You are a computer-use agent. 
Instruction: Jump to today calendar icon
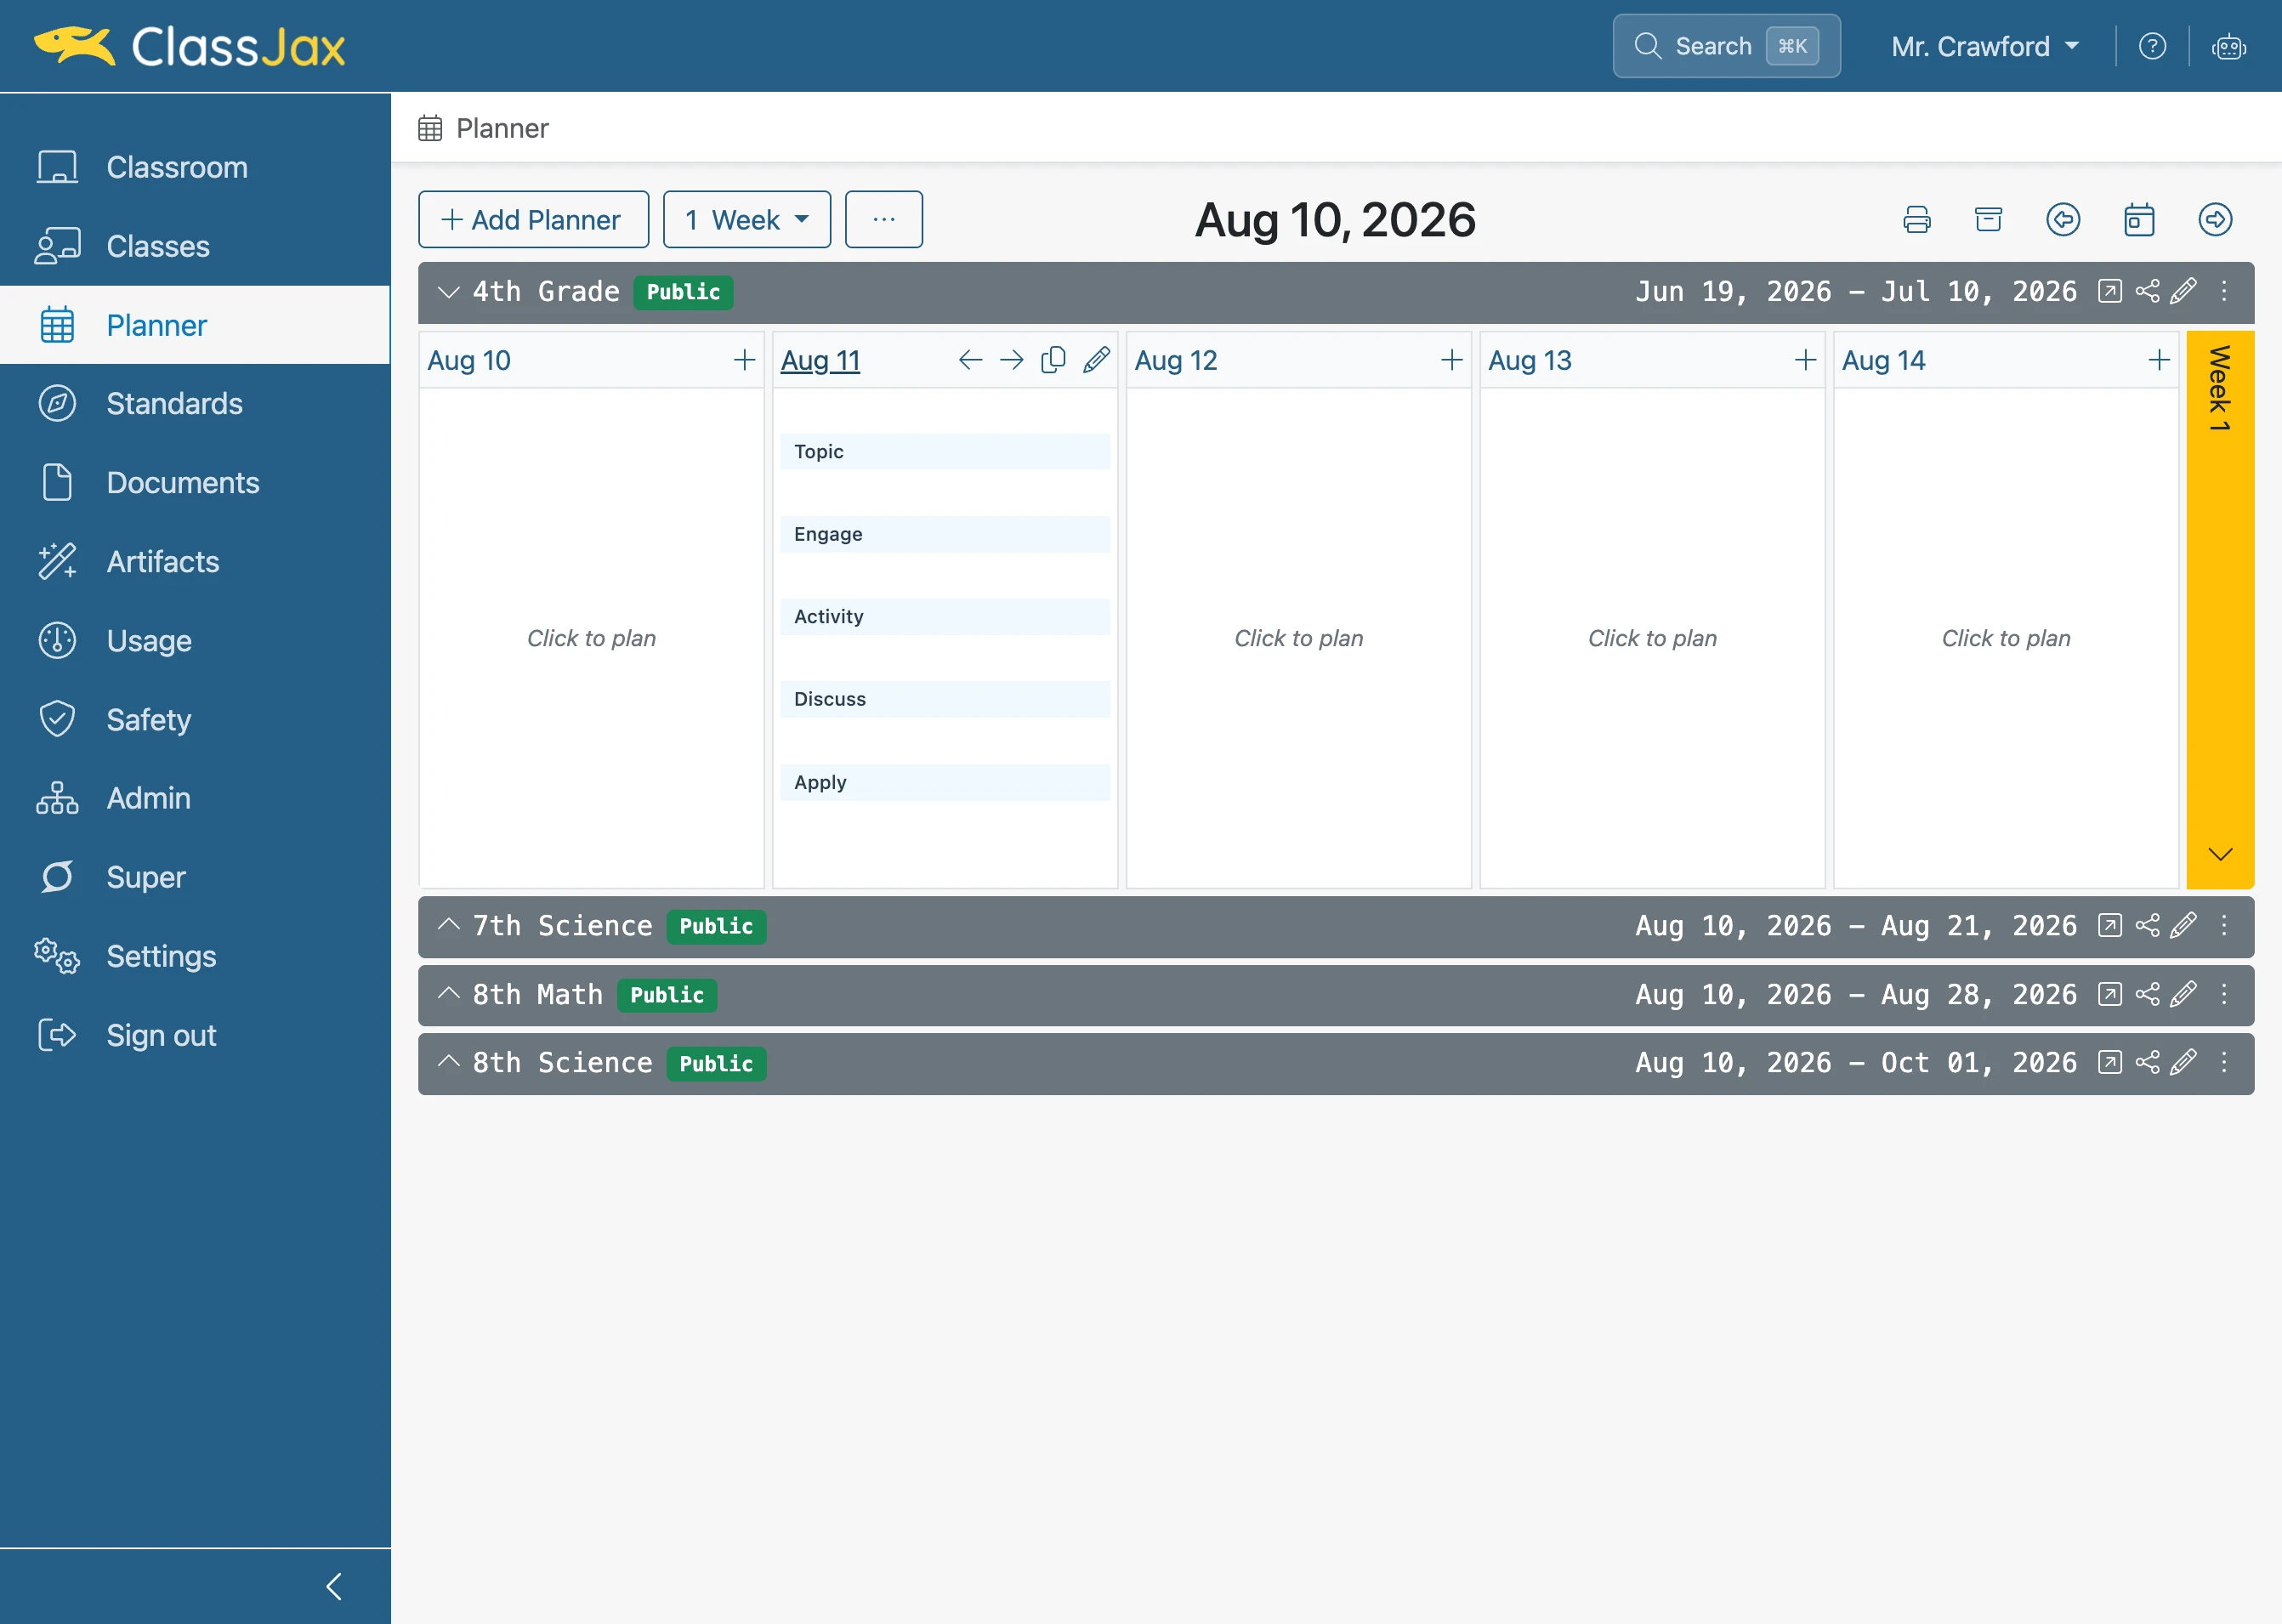click(x=2139, y=219)
